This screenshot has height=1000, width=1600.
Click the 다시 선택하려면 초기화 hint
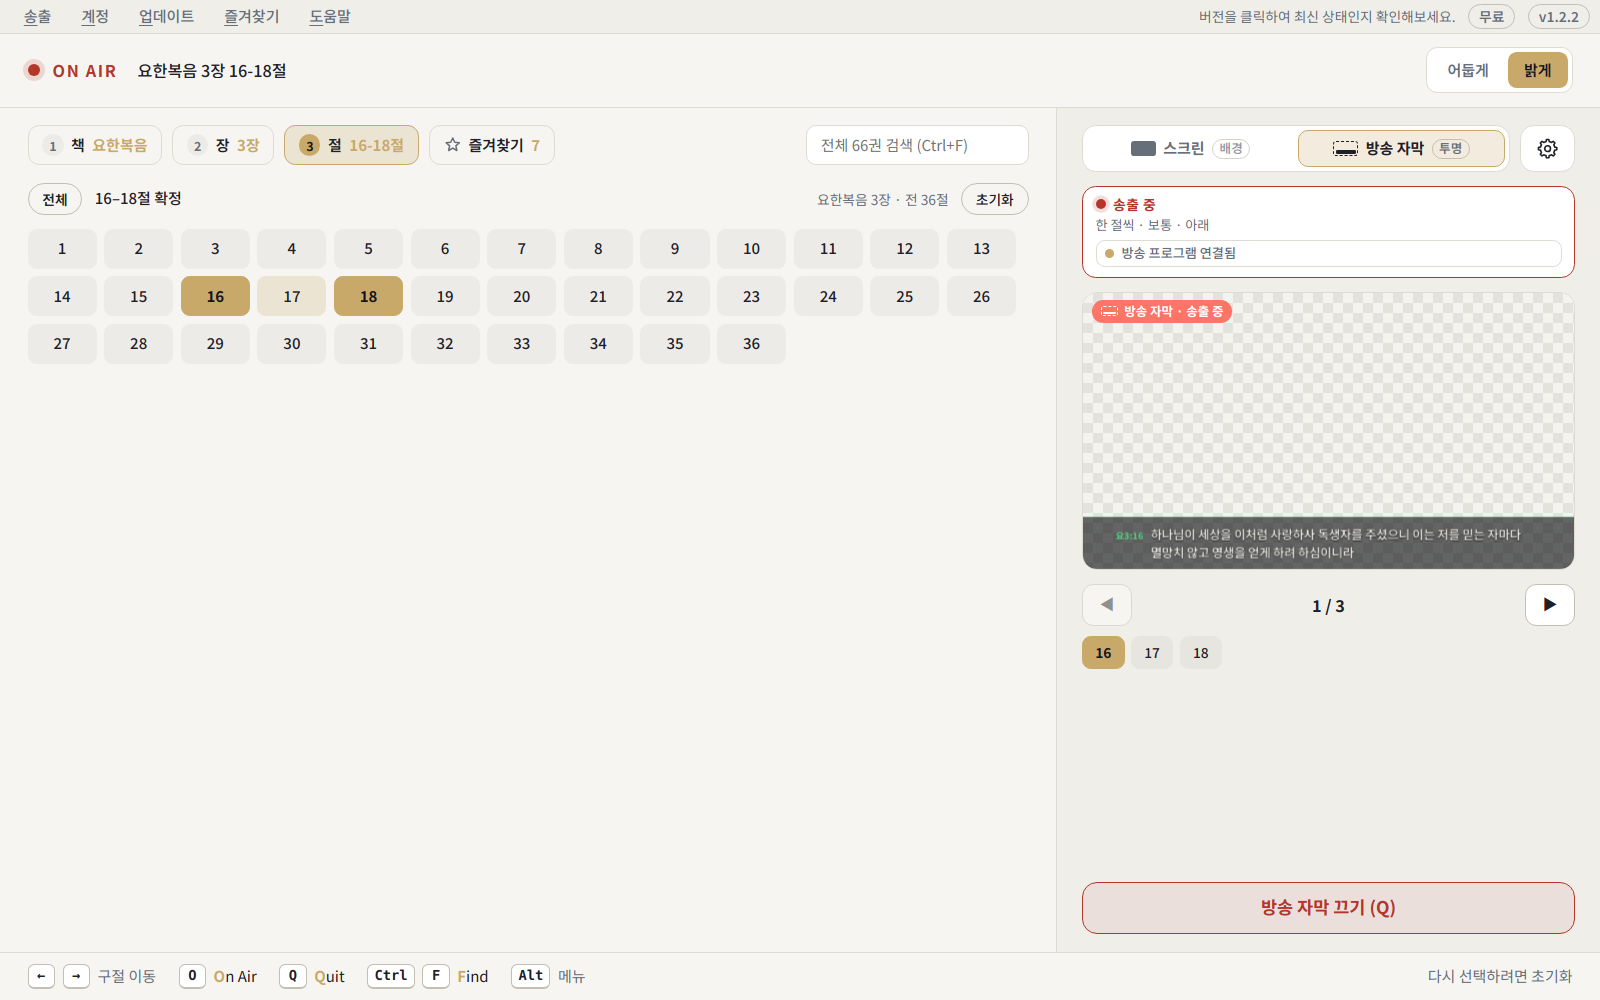point(1500,976)
